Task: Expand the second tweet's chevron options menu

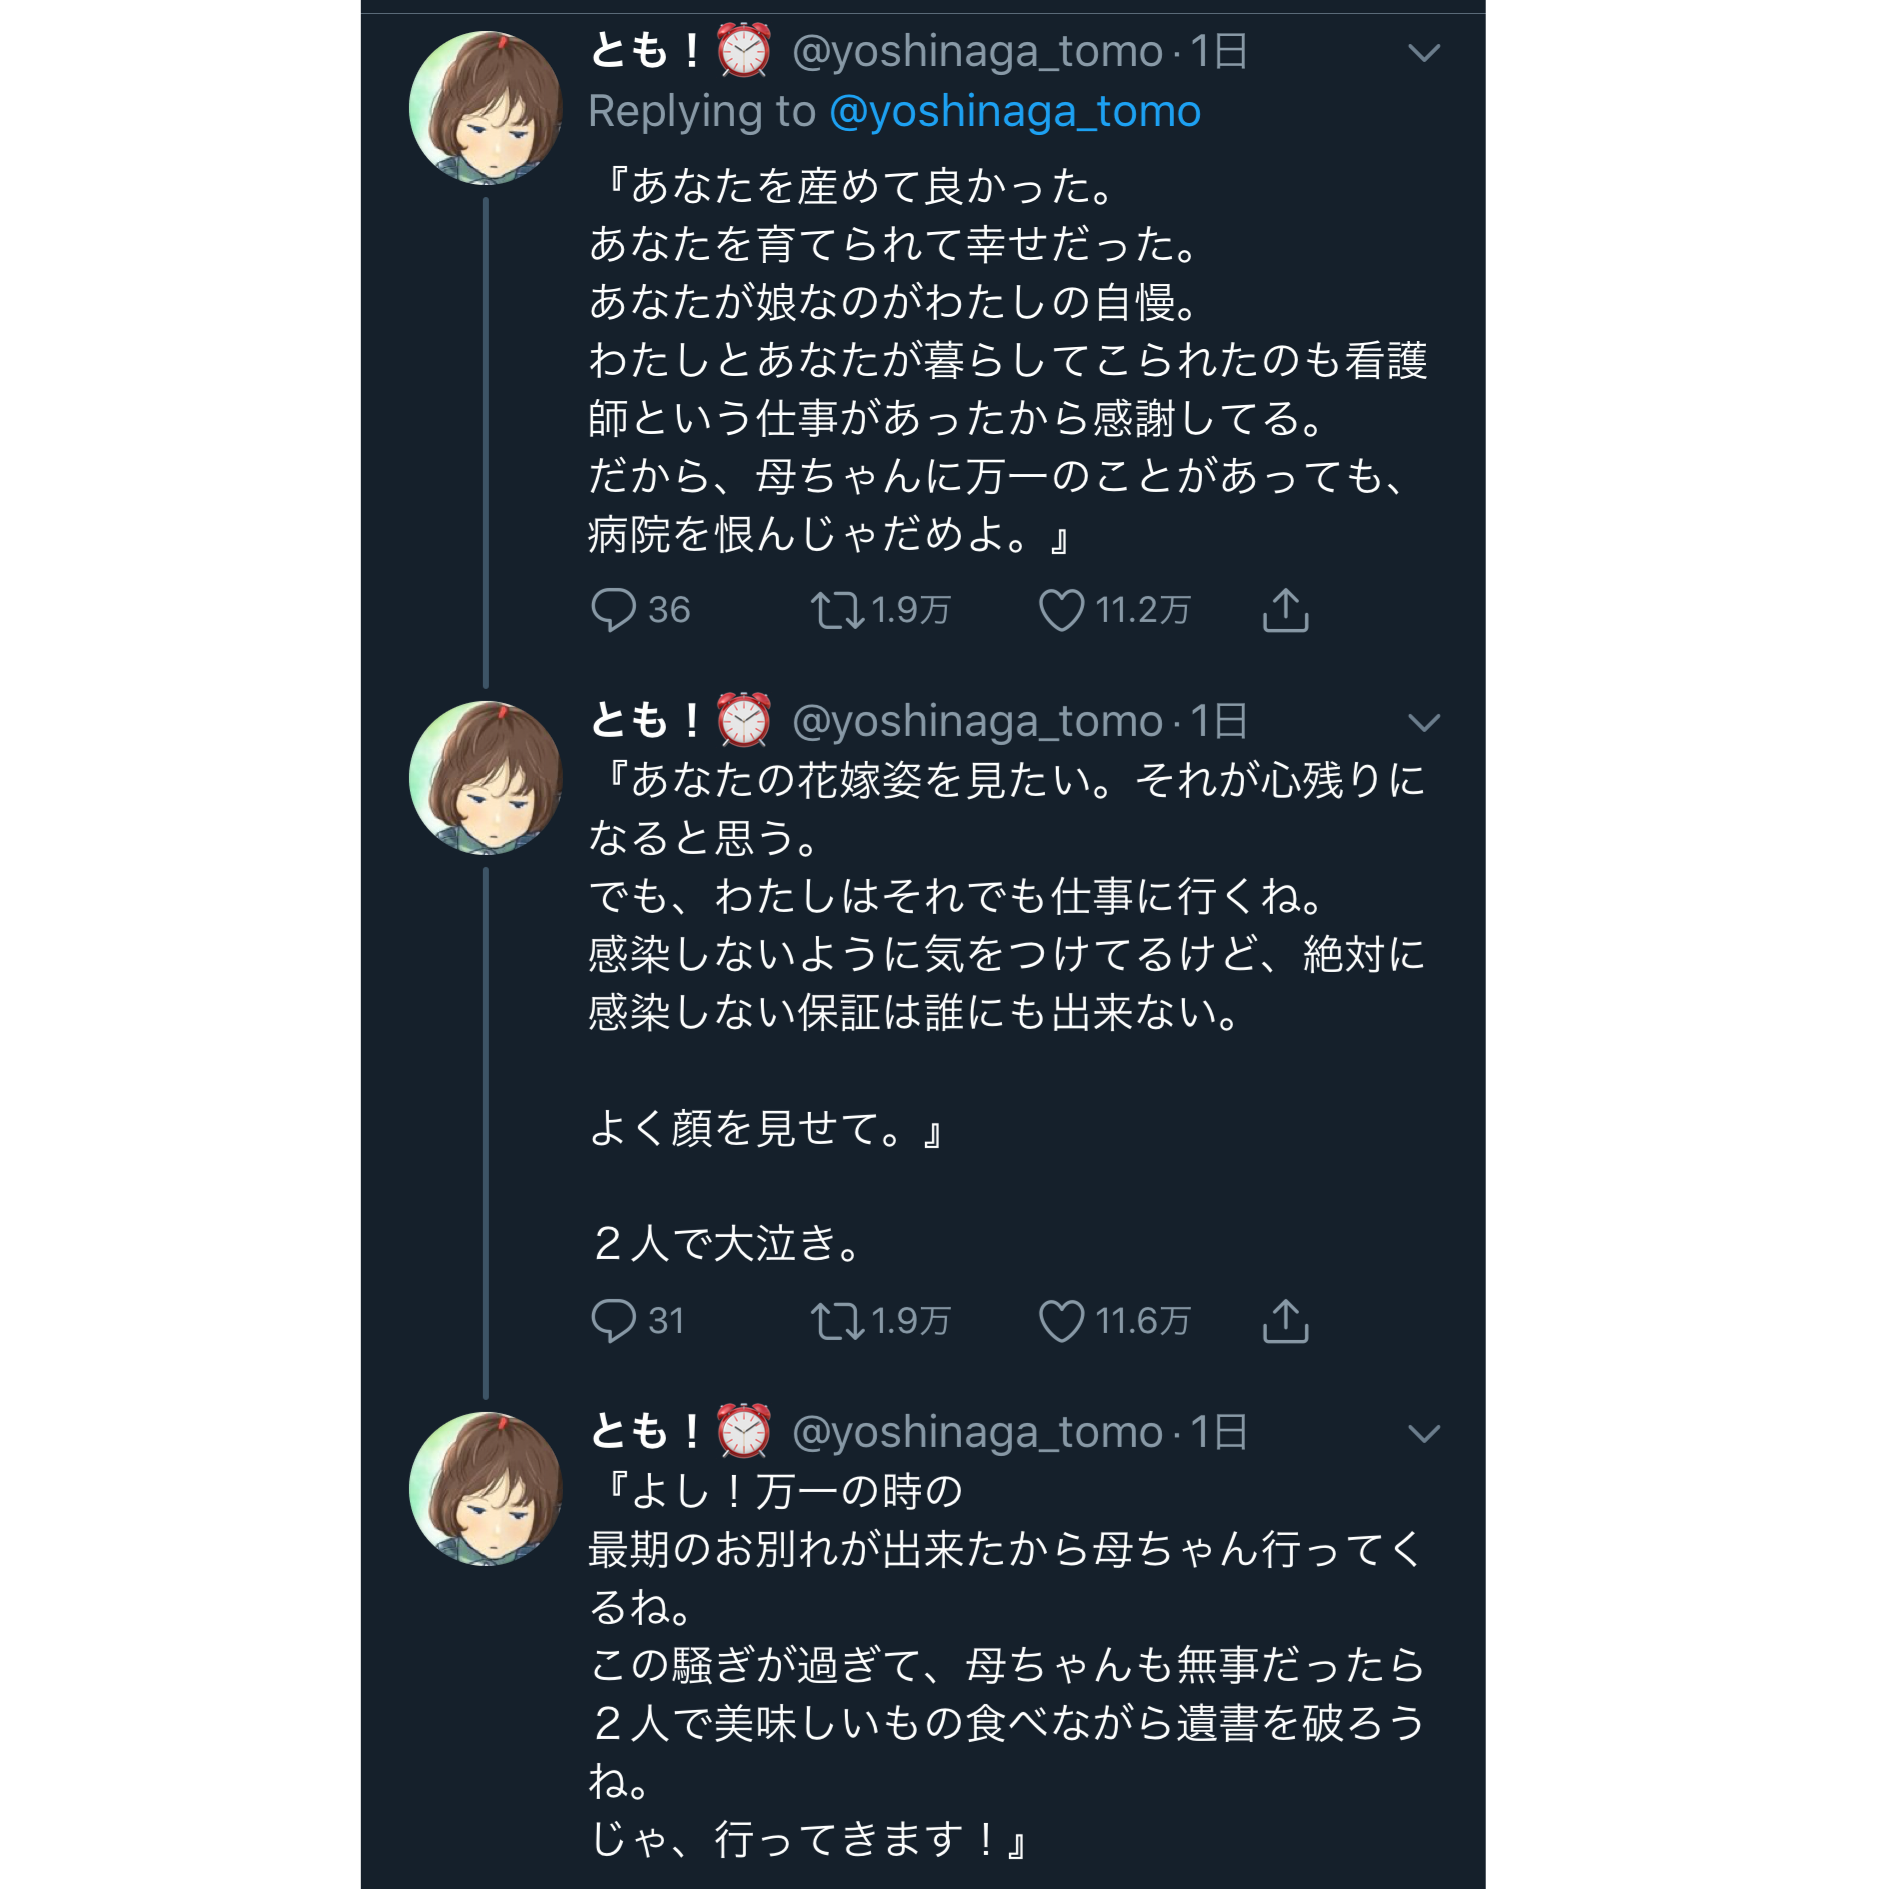Action: pyautogui.click(x=1423, y=723)
